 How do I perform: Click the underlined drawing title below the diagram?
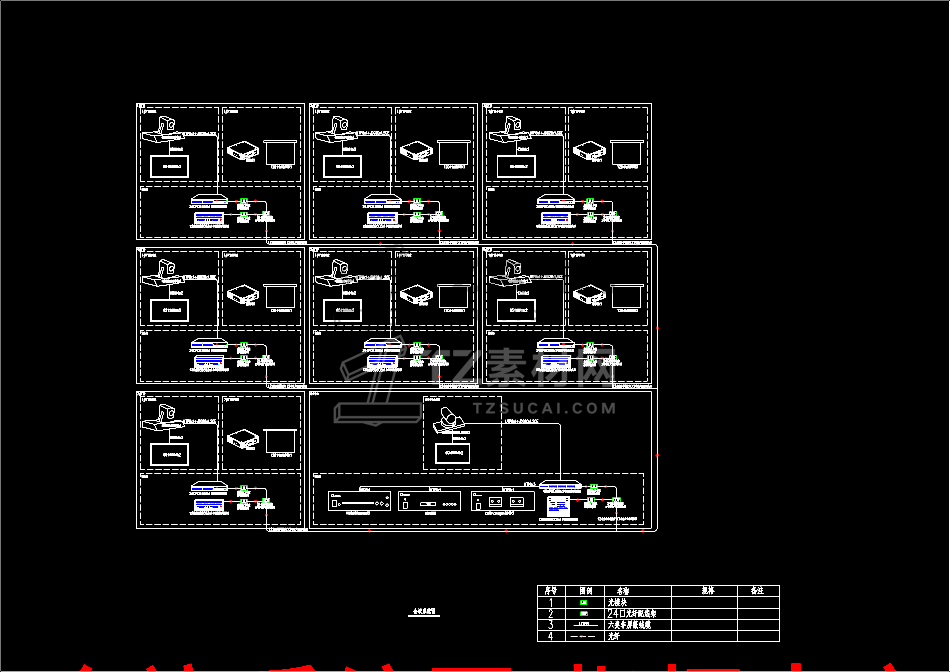tap(424, 612)
